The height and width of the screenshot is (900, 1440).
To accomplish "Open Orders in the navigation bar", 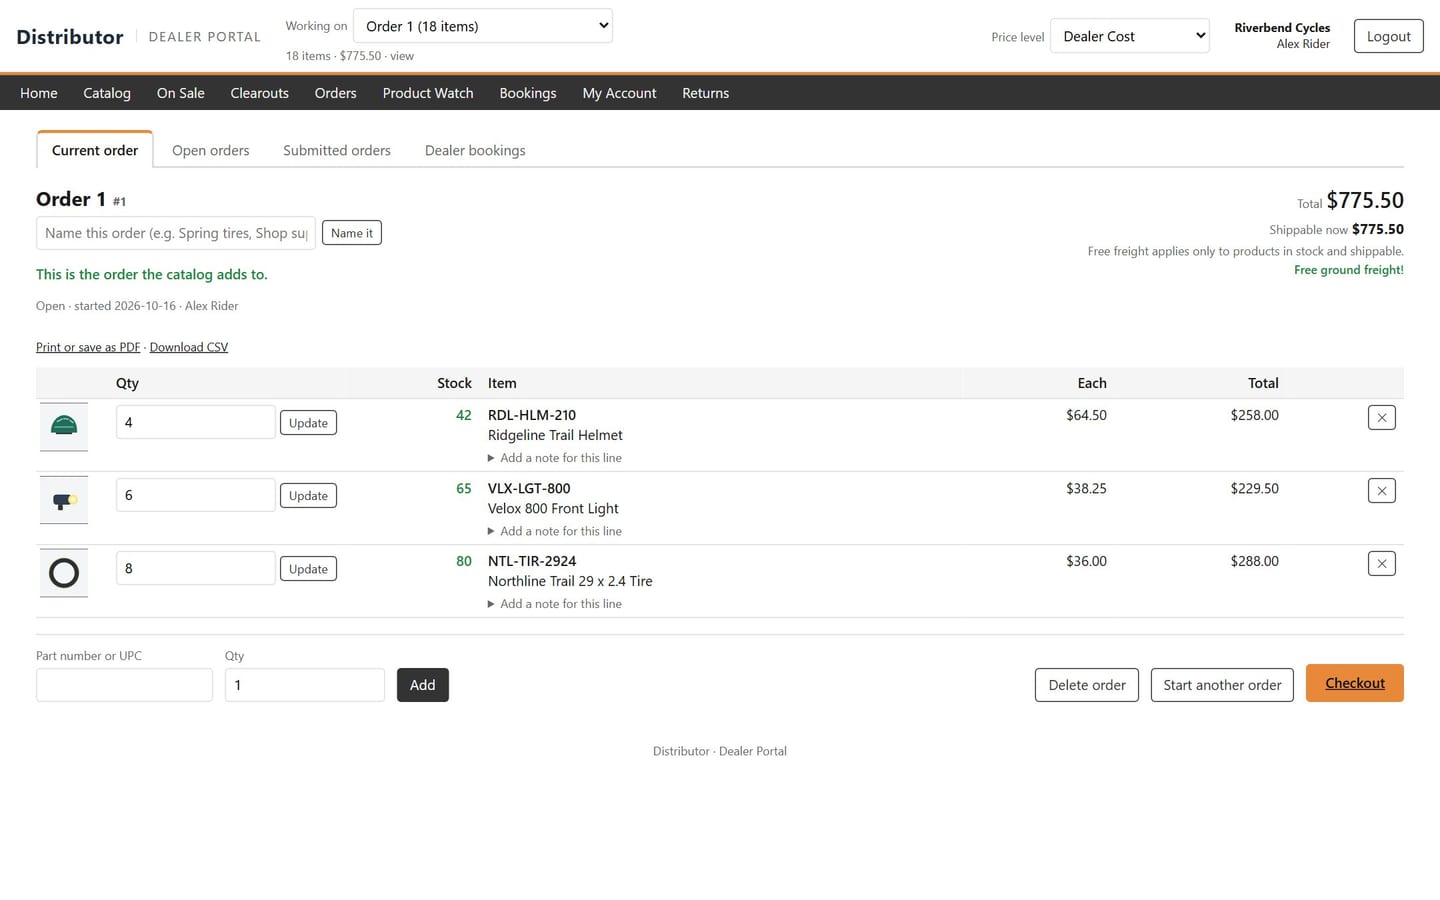I will coord(336,93).
